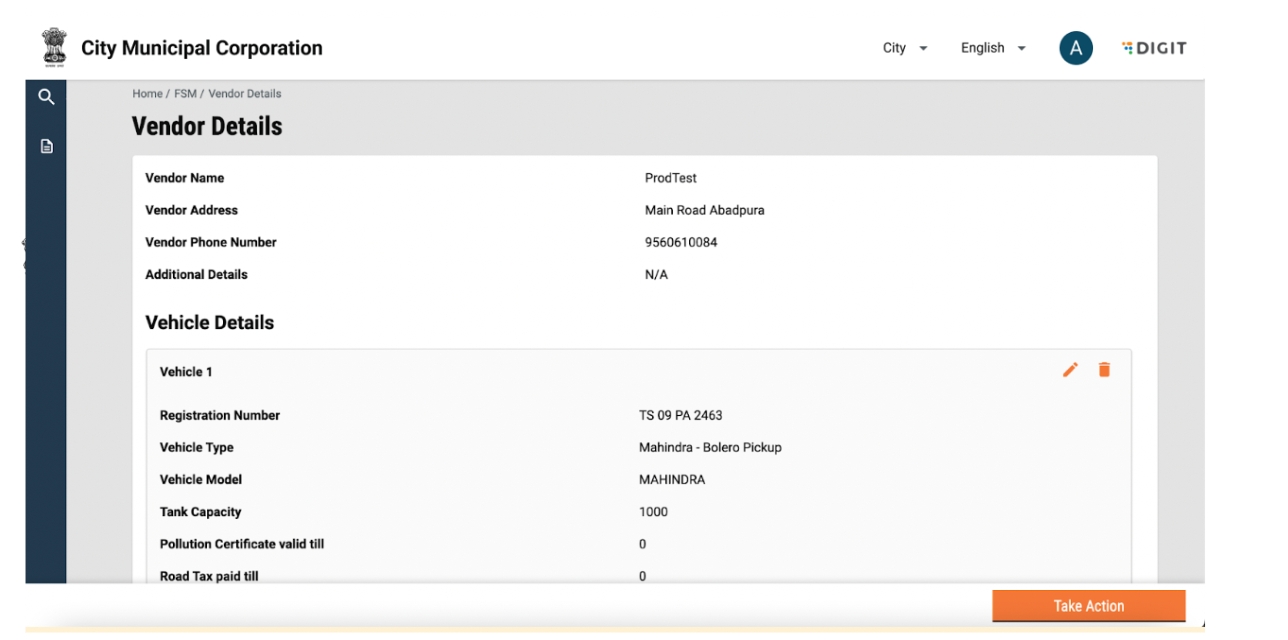Go to Home via the breadcrumb
This screenshot has width=1288, height=640.
pos(147,94)
